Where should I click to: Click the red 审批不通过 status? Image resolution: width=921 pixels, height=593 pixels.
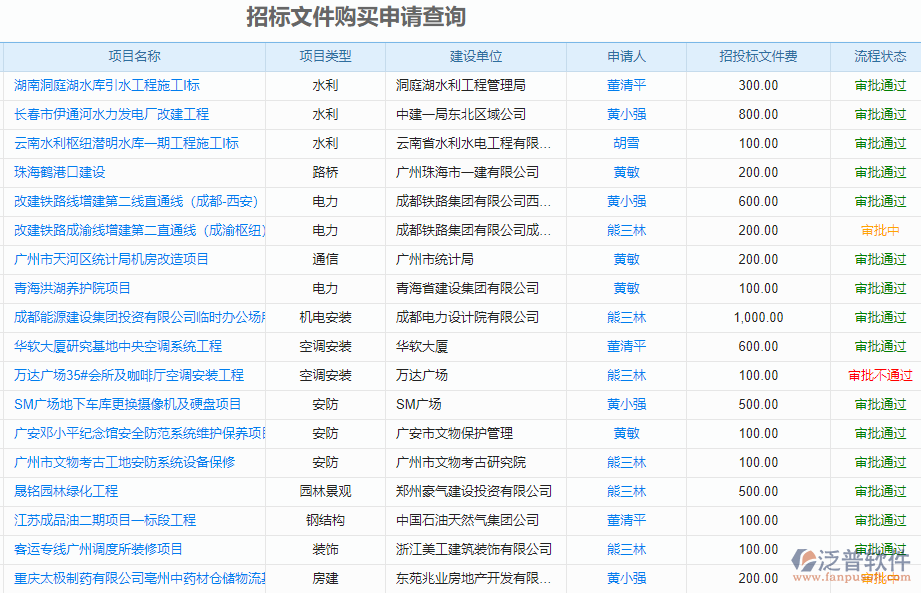pyautogui.click(x=880, y=376)
